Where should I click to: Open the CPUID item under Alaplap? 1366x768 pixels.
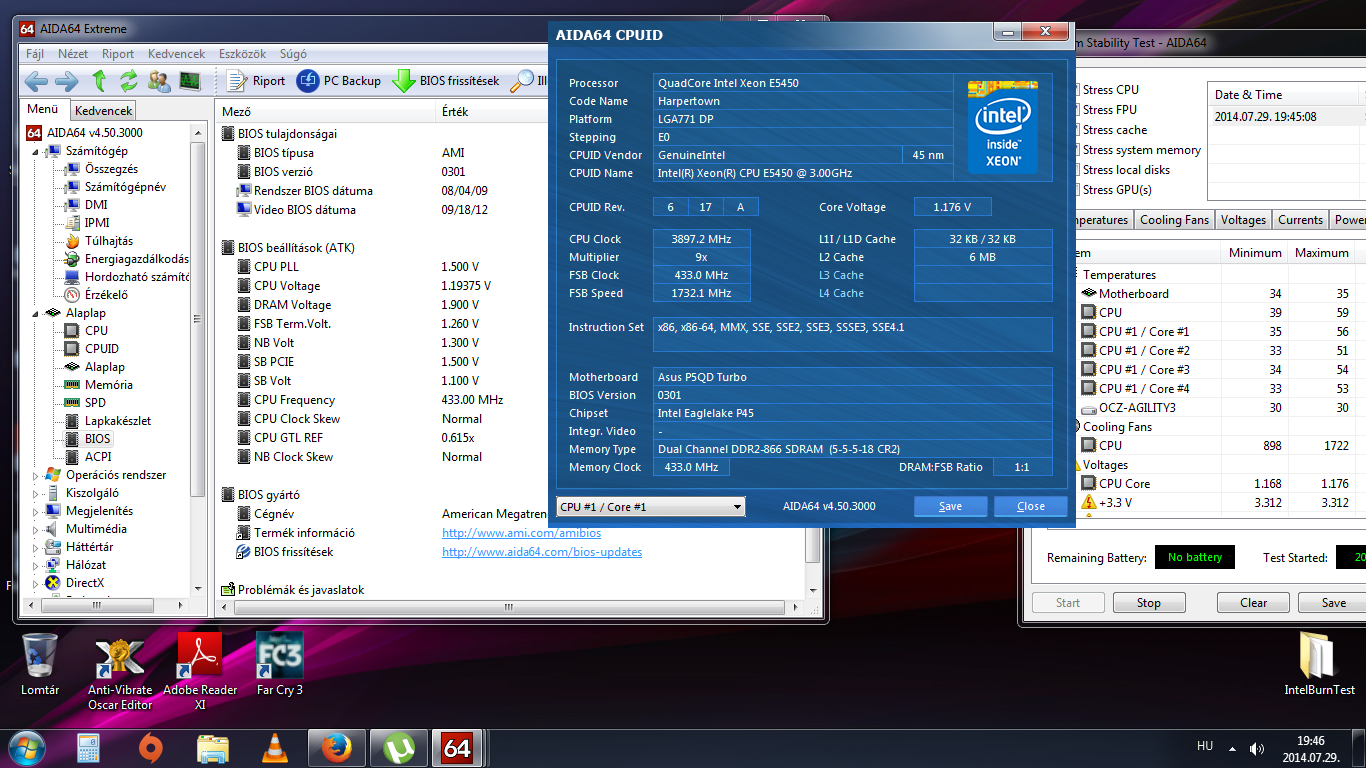[101, 349]
